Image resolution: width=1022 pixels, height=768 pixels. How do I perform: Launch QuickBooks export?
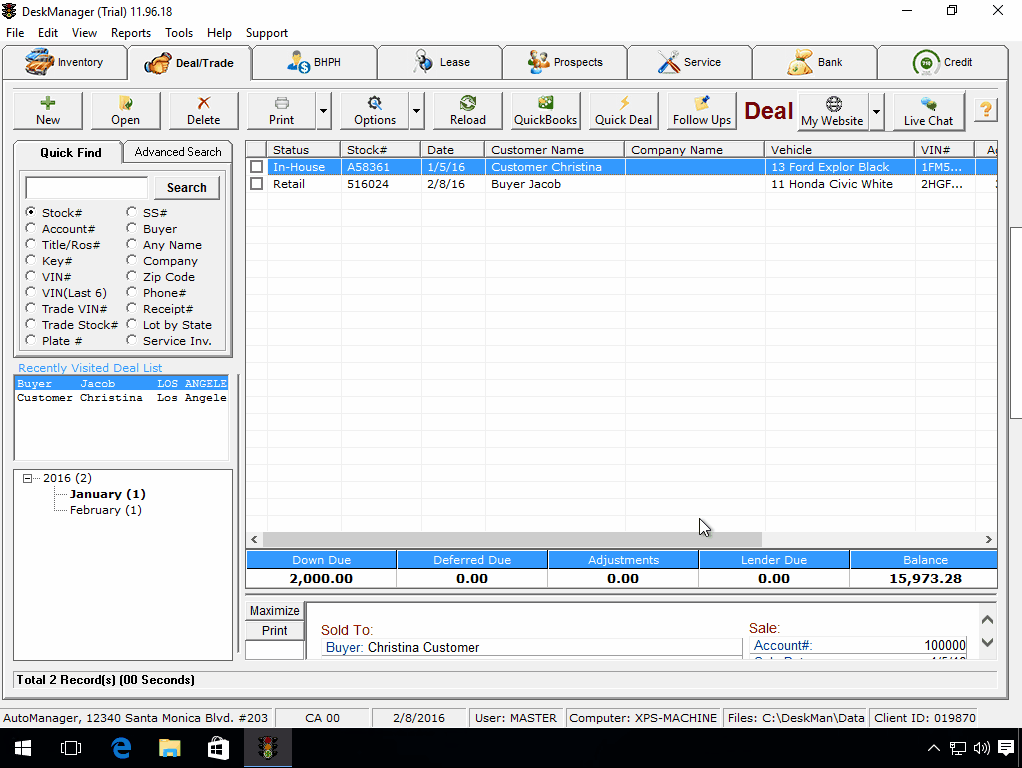[x=546, y=111]
